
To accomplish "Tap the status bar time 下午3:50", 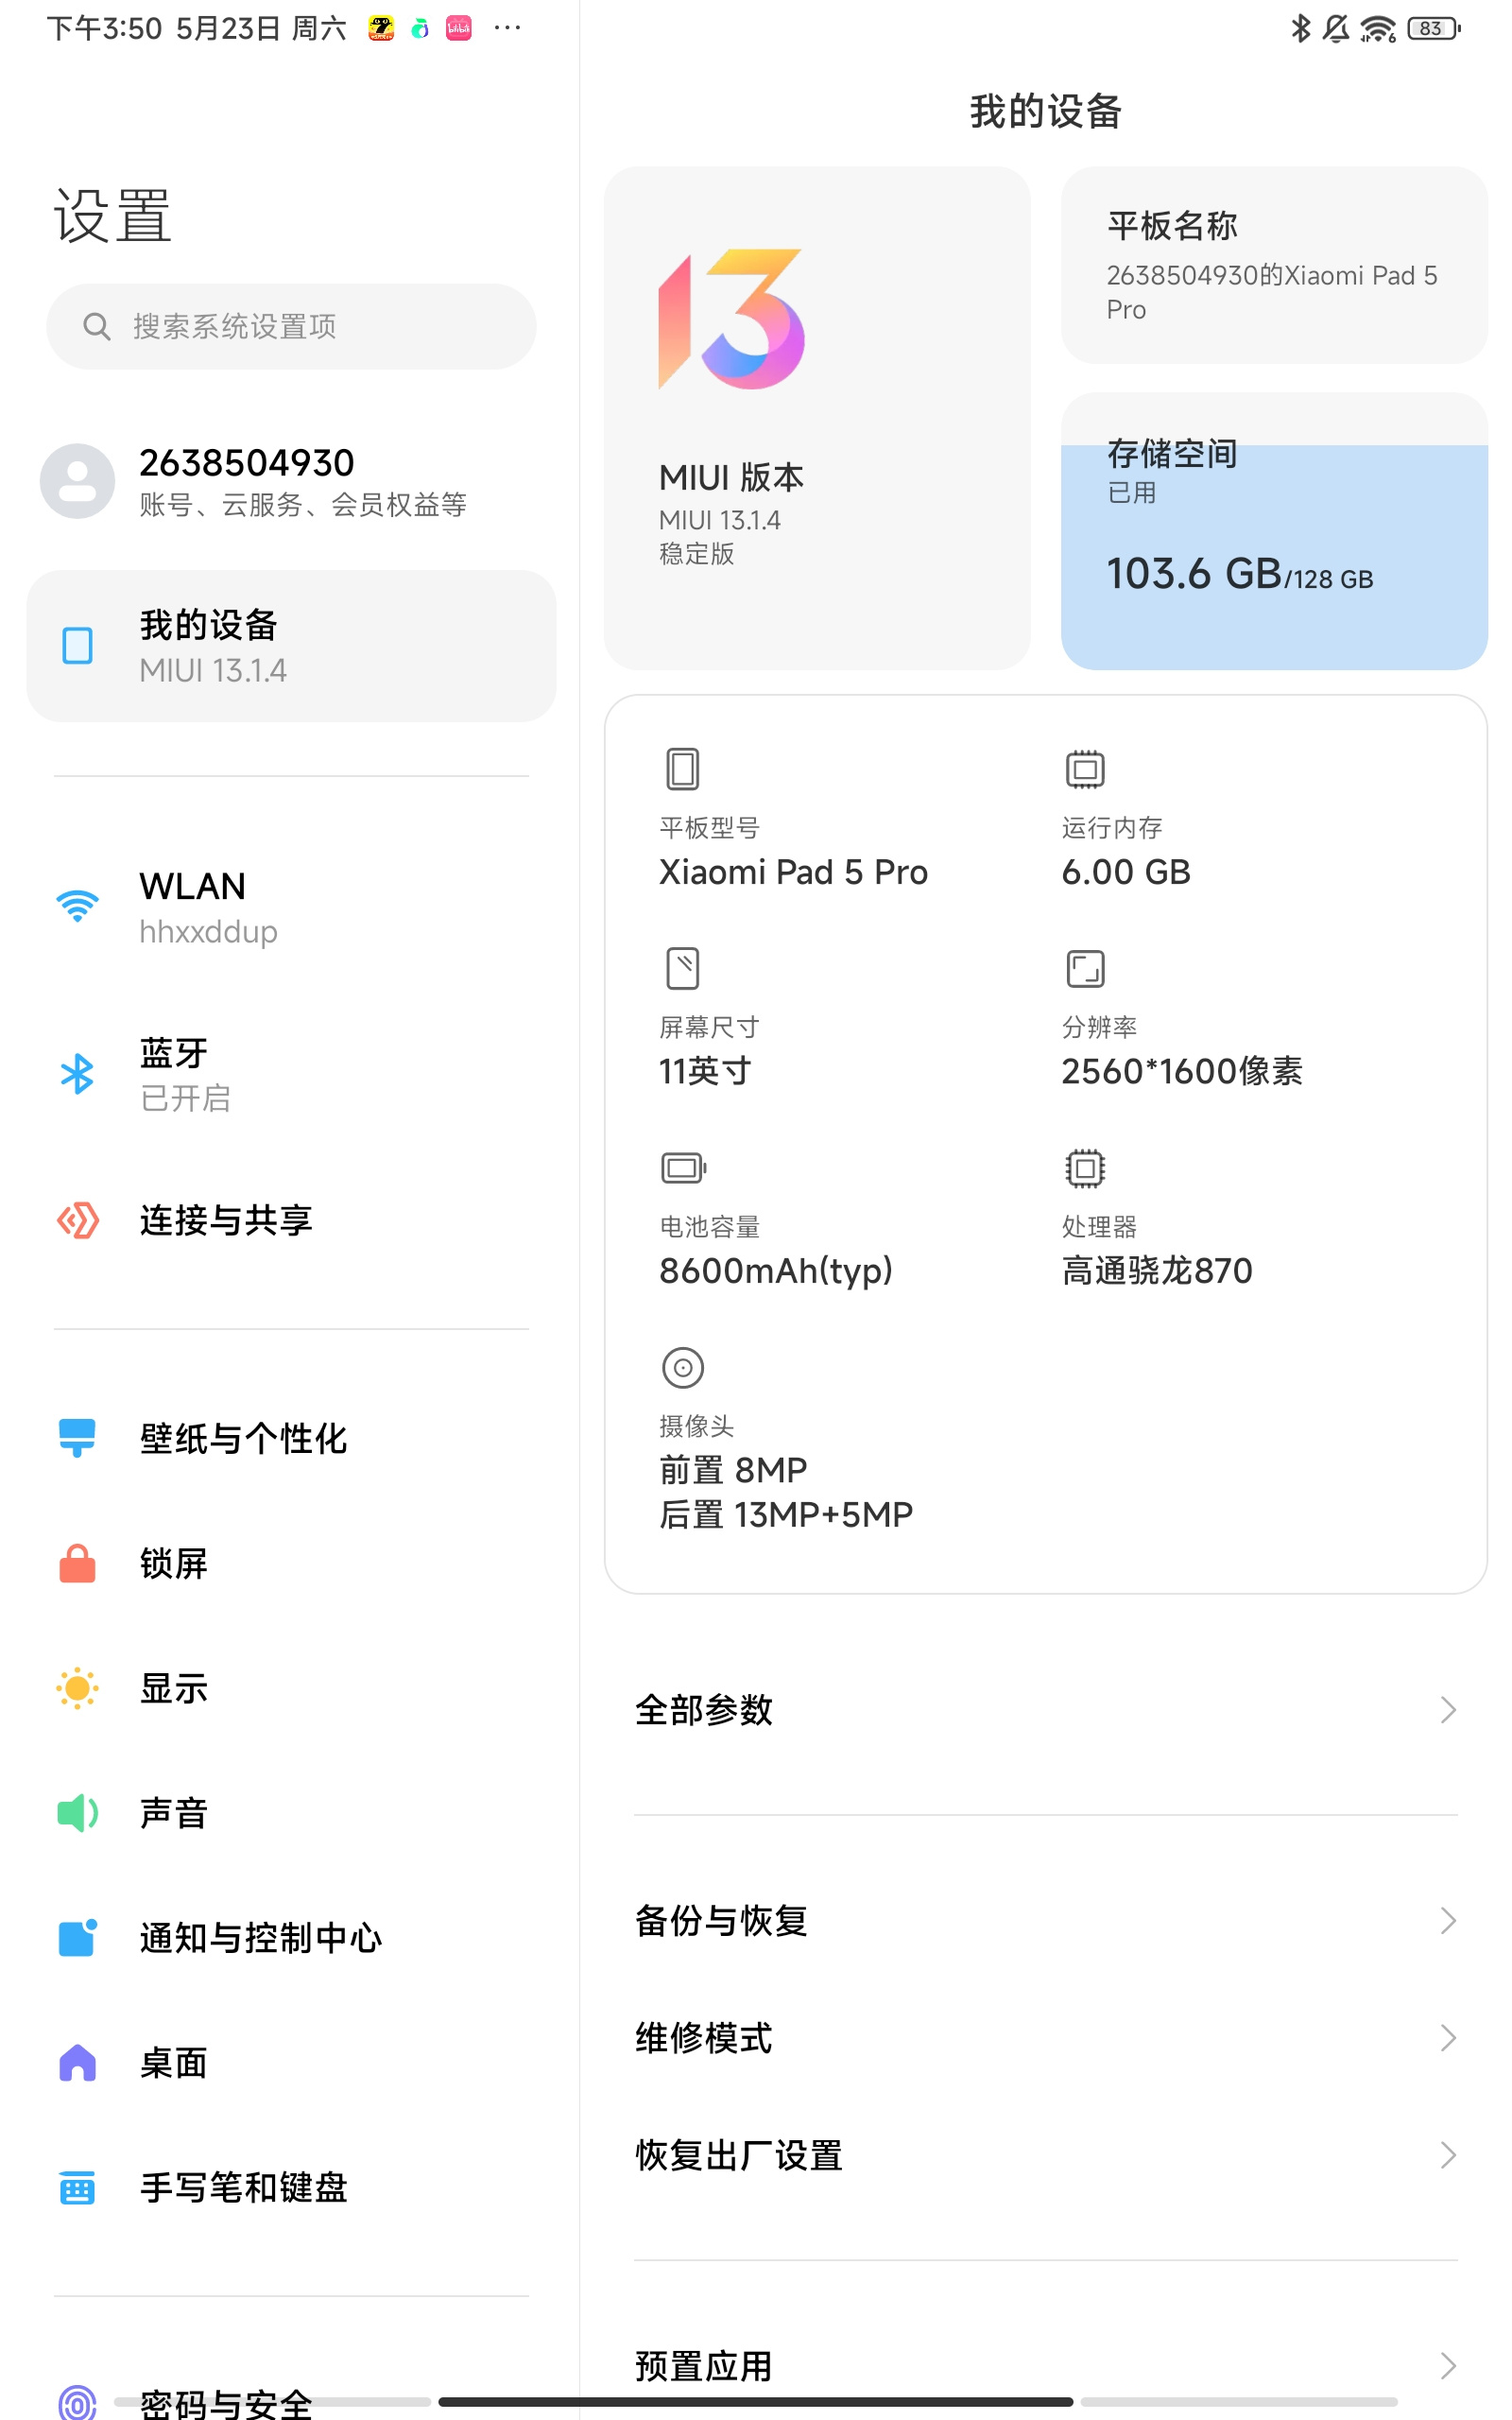I will click(104, 28).
